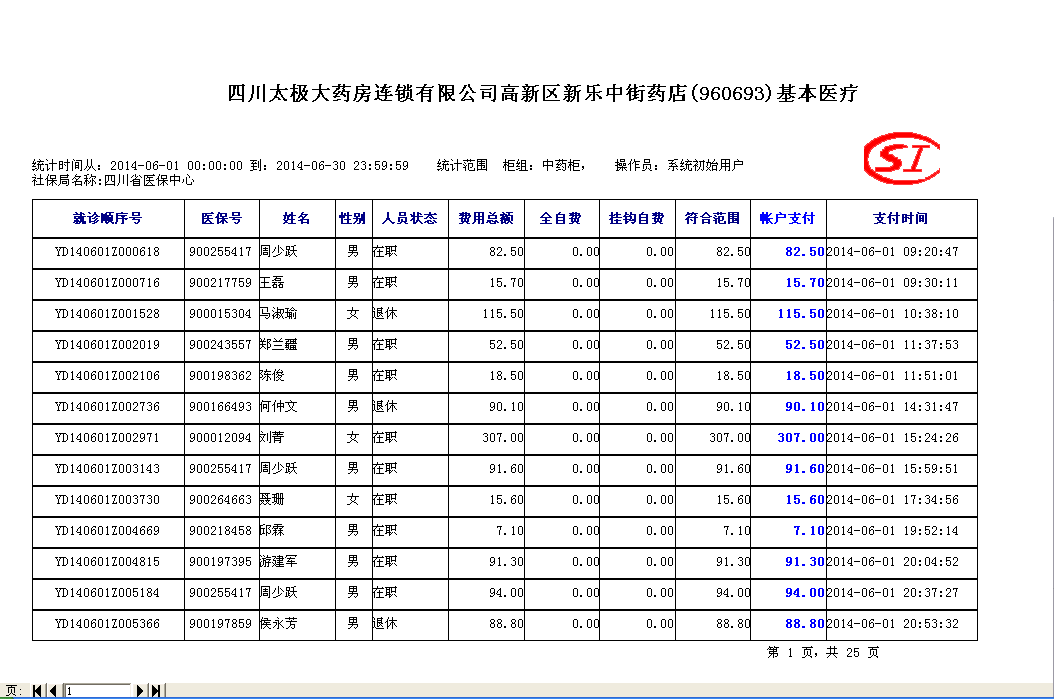Click insurance number 900015304
1054x699 pixels.
click(x=220, y=314)
